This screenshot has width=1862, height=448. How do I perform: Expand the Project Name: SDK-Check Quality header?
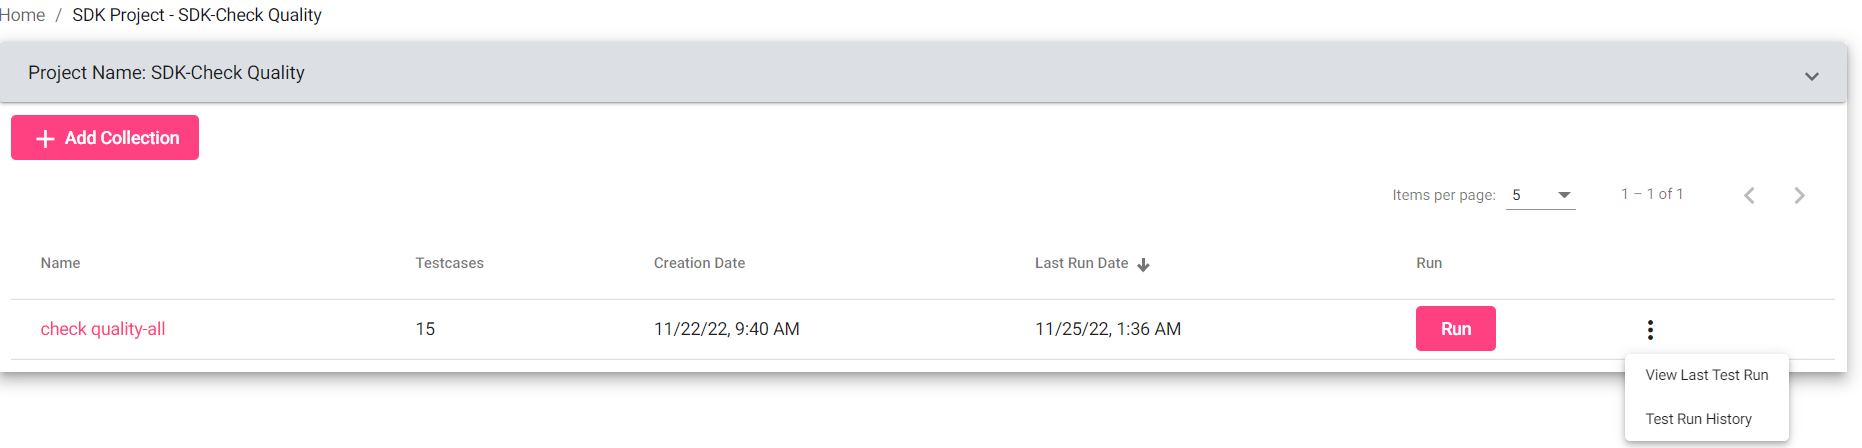(166, 73)
